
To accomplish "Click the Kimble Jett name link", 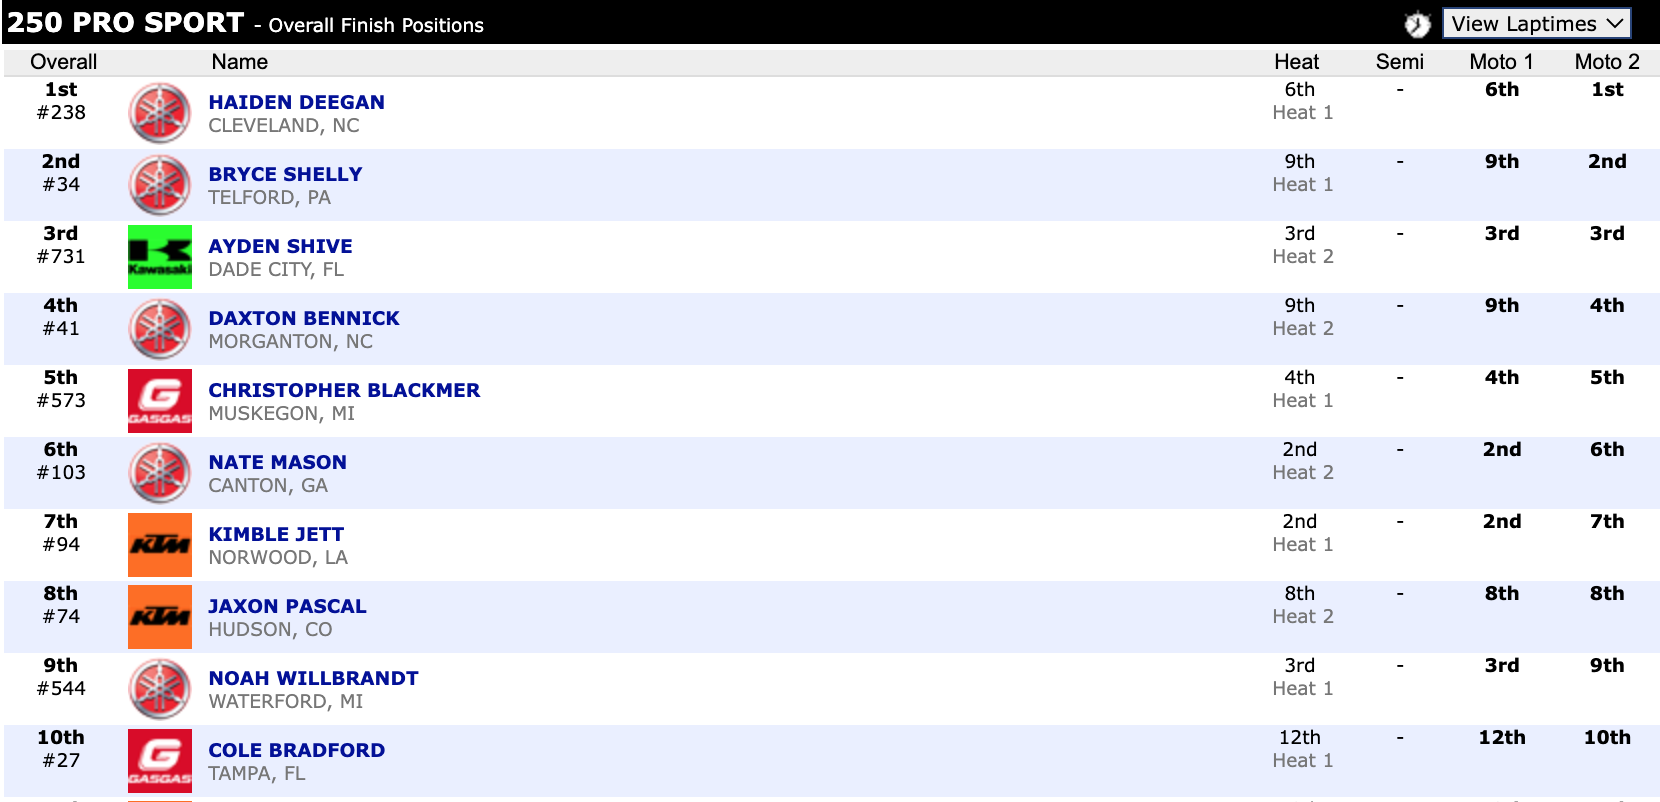I will point(276,534).
